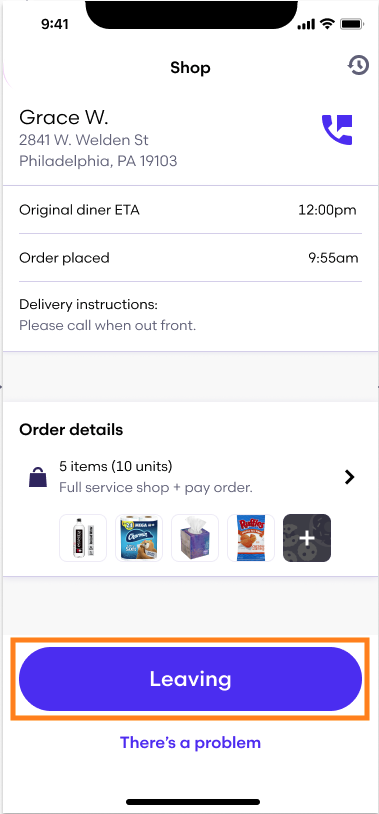Tap the Wi-Fi status icon
This screenshot has width=379, height=814.
[x=327, y=24]
